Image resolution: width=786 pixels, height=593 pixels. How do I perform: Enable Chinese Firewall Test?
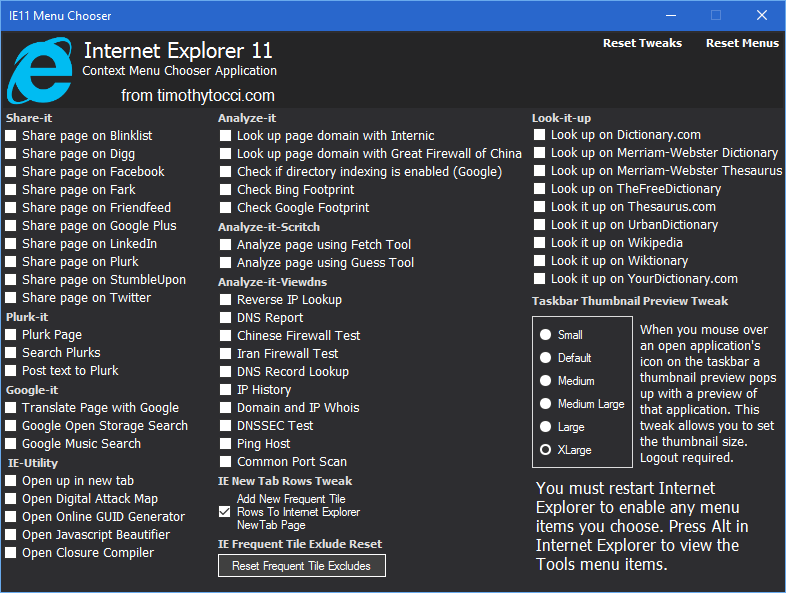pos(226,336)
